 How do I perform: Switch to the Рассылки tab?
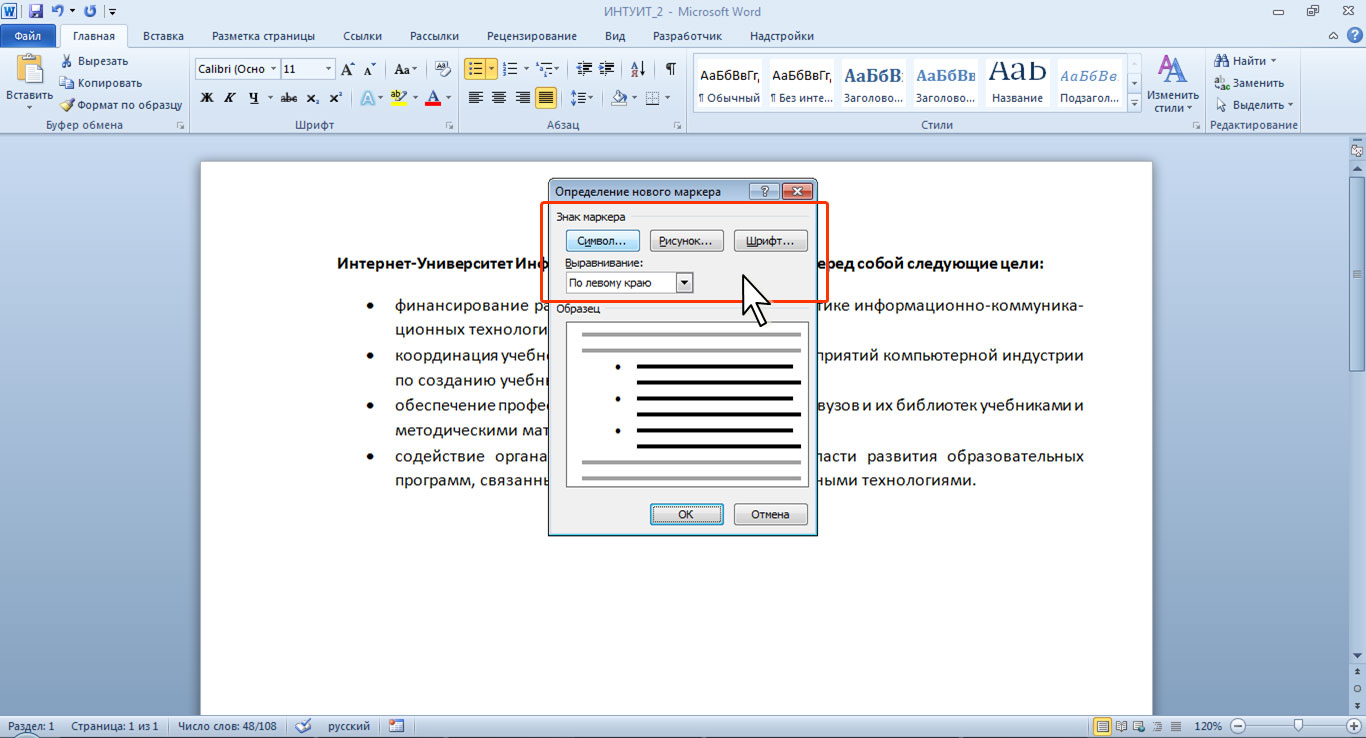pyautogui.click(x=434, y=36)
